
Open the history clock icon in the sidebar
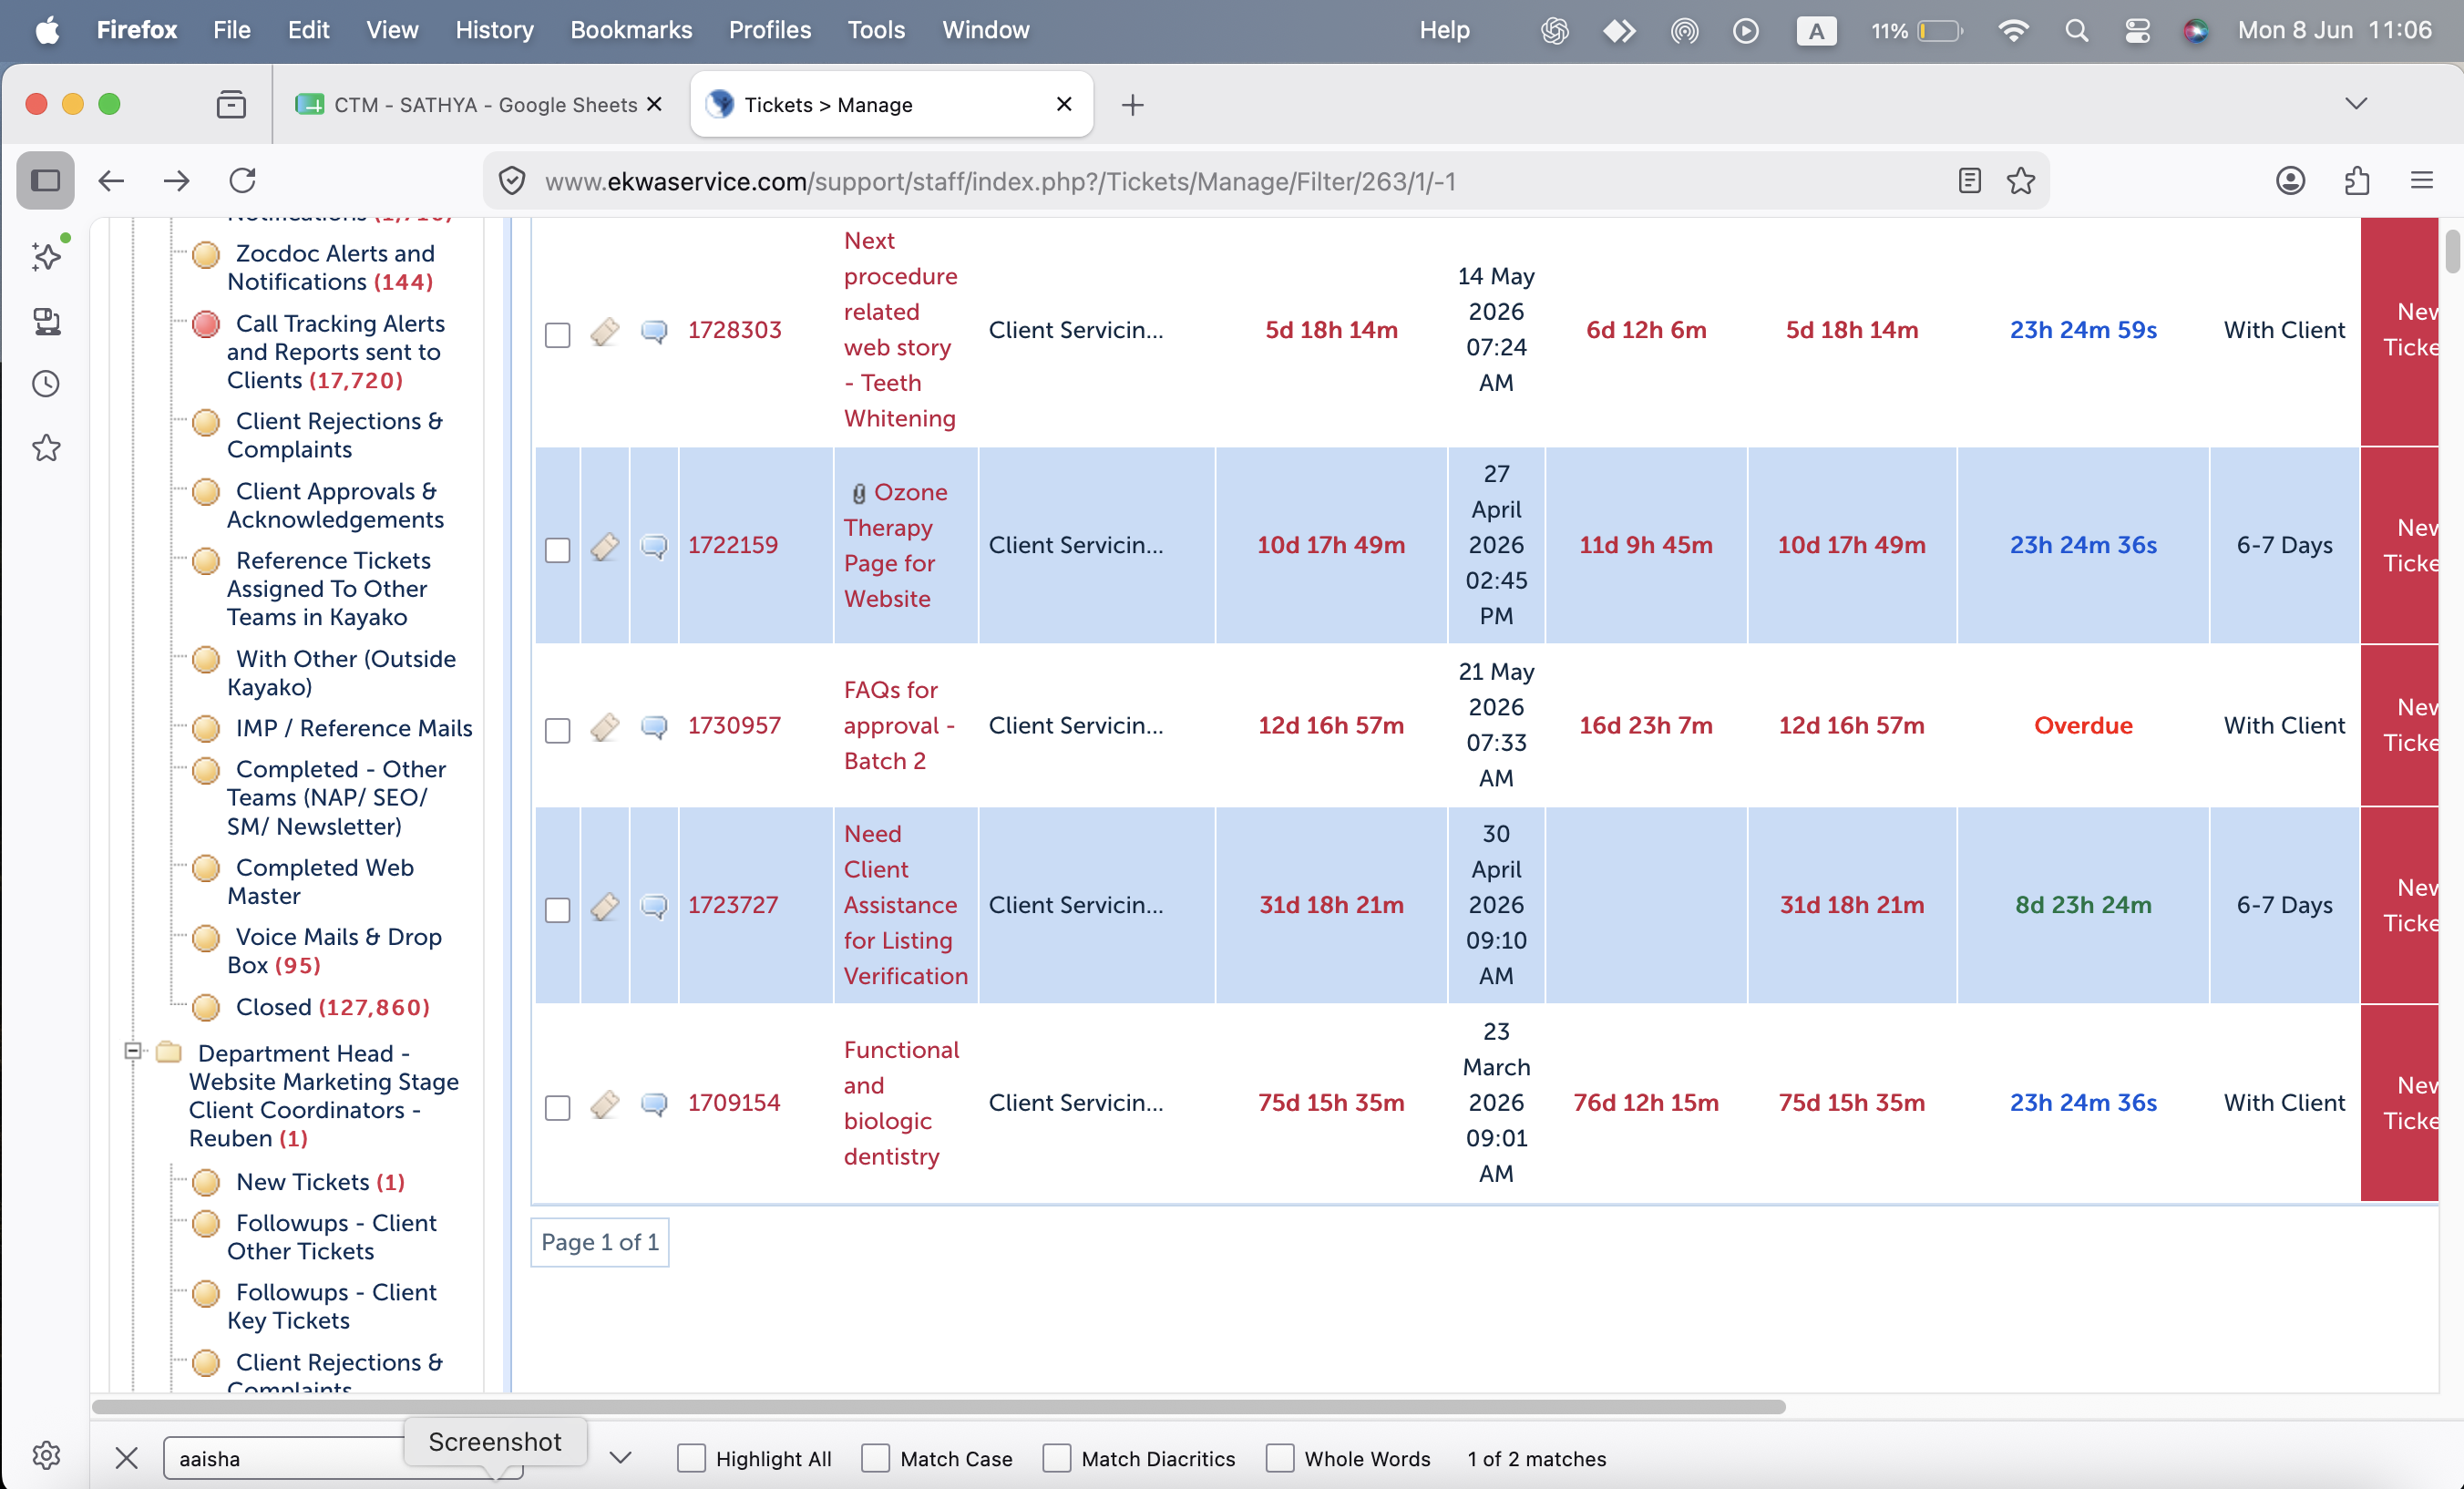point(46,384)
